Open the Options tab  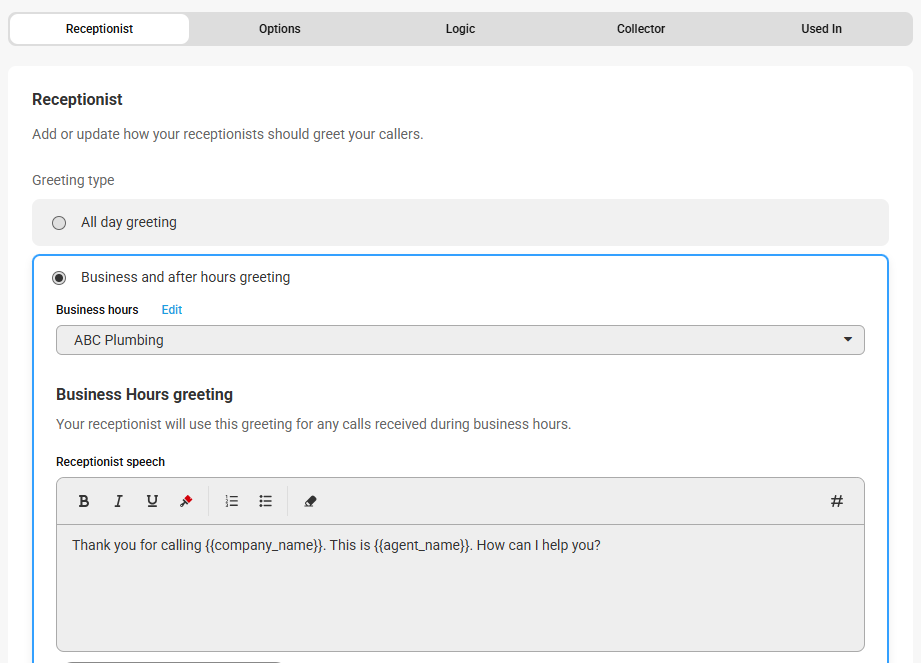pyautogui.click(x=280, y=29)
